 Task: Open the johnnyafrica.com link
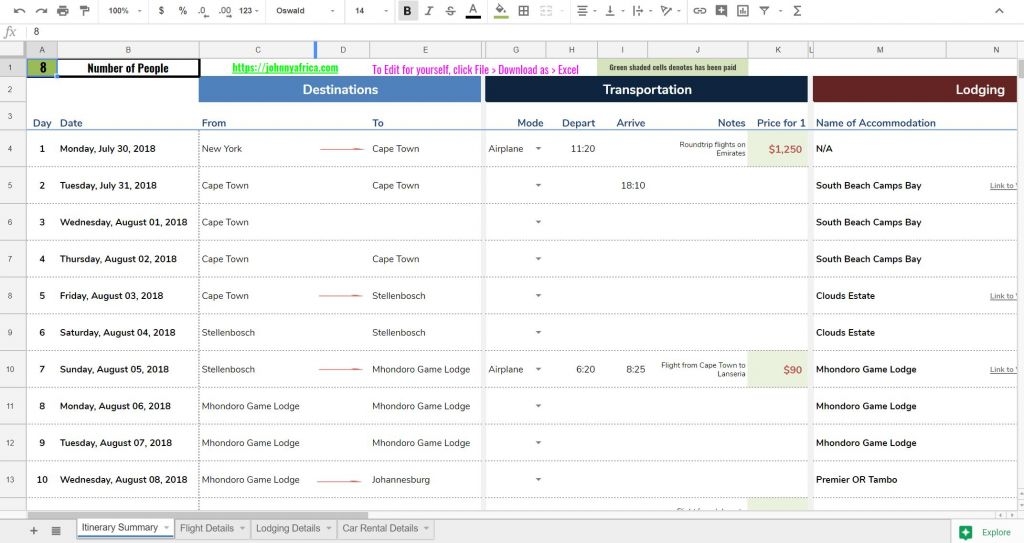(x=285, y=68)
